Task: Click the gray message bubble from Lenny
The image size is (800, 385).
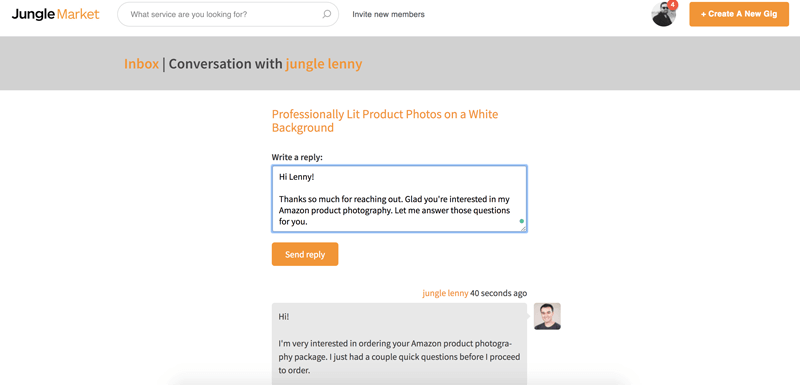Action: click(399, 344)
